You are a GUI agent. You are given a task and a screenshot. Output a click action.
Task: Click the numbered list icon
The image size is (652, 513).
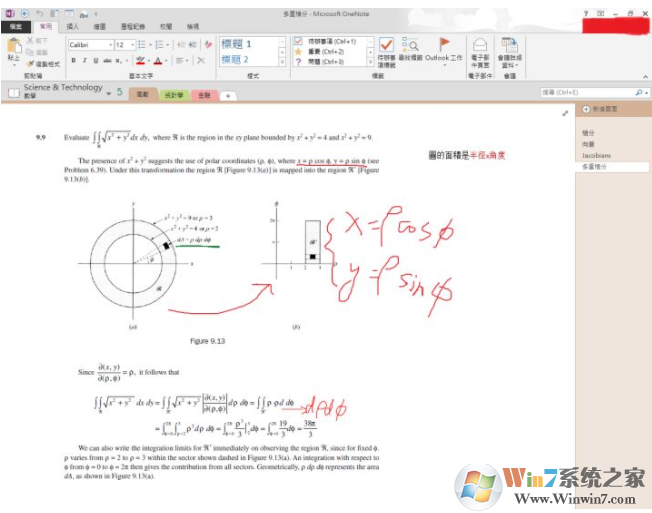tap(159, 44)
